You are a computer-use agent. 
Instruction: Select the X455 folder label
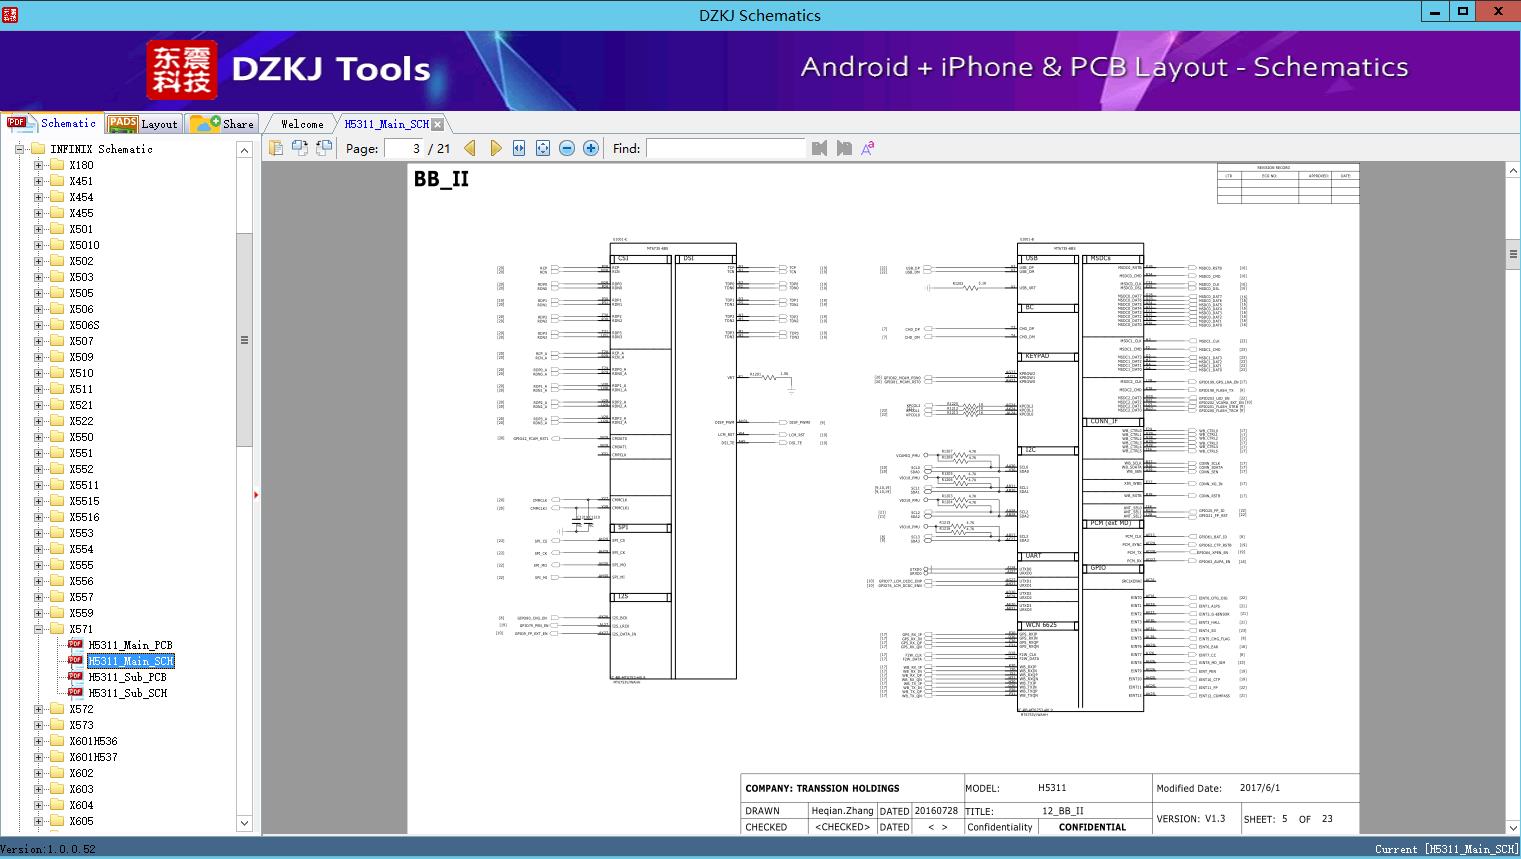tap(81, 213)
